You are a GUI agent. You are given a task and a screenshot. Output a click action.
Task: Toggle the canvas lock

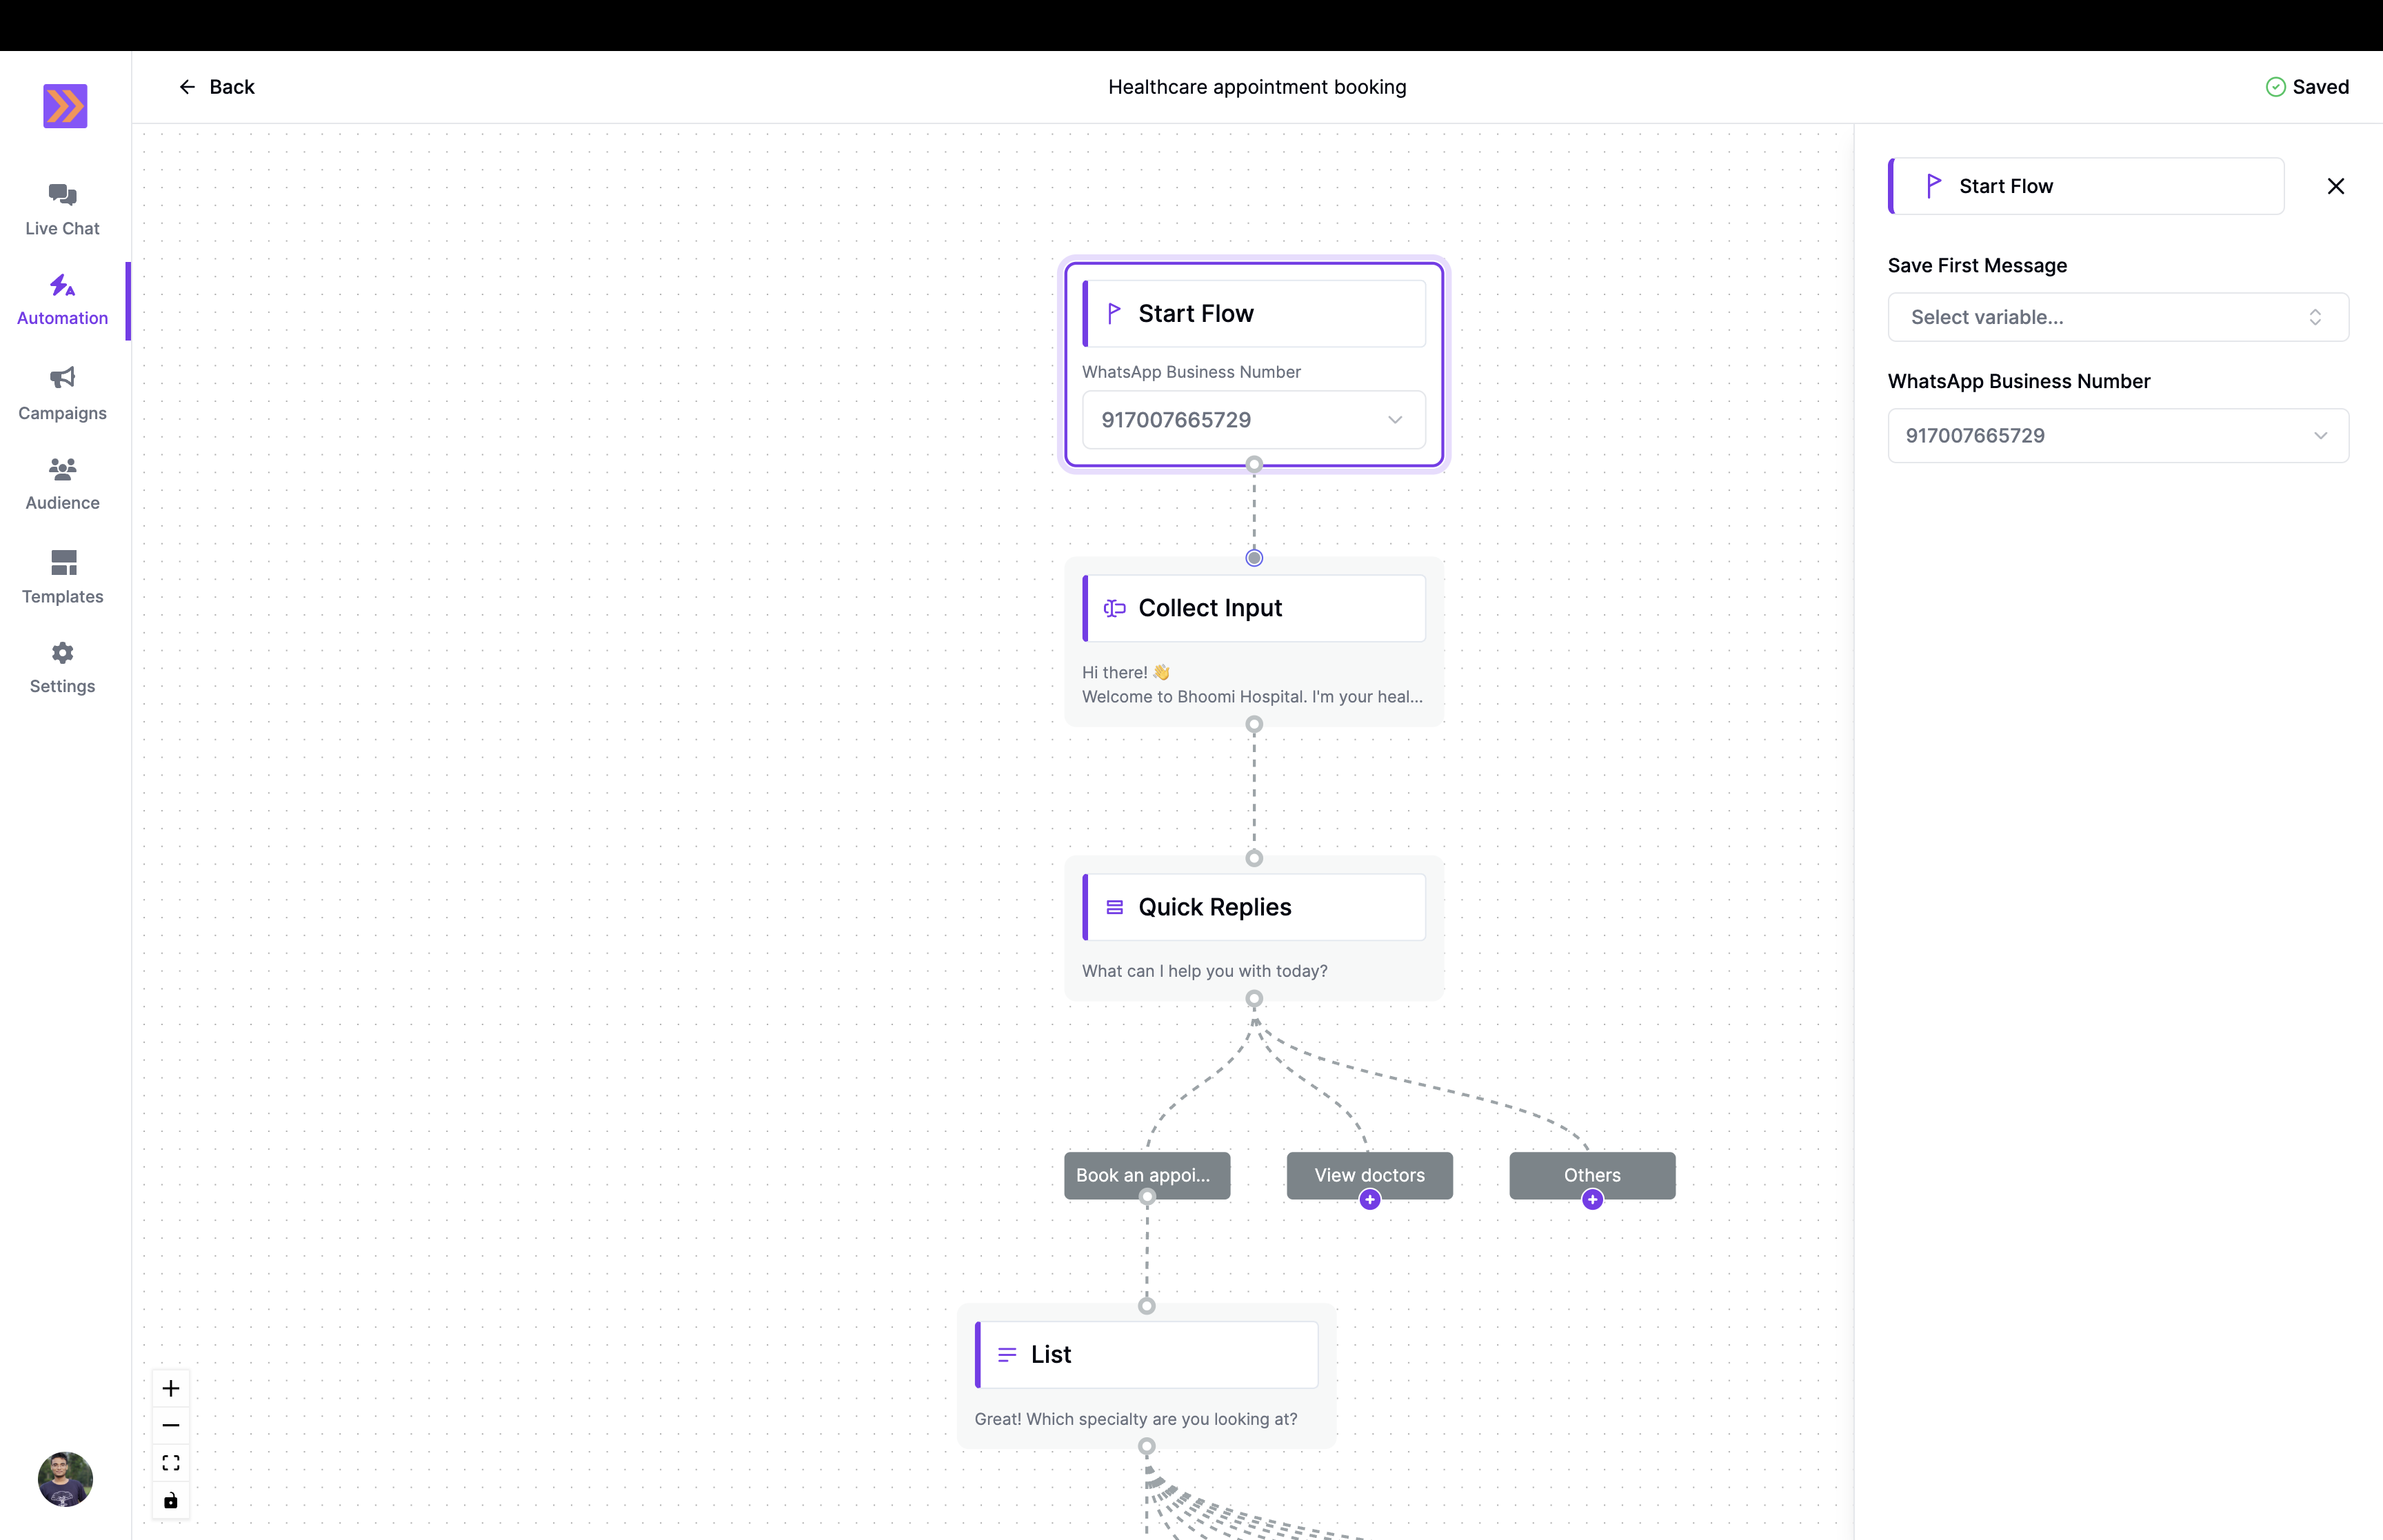170,1500
